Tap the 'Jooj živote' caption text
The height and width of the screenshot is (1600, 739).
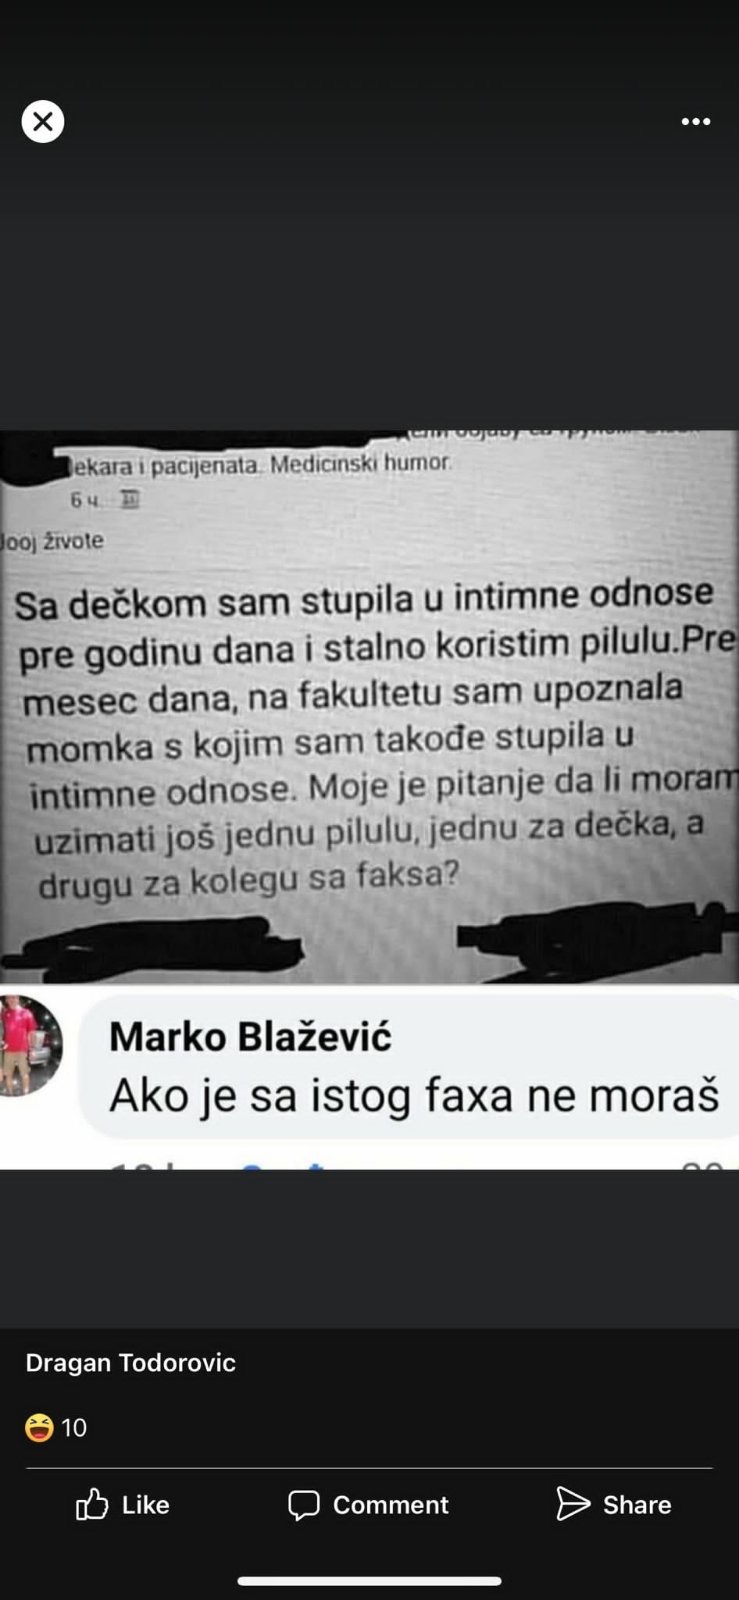(52, 541)
